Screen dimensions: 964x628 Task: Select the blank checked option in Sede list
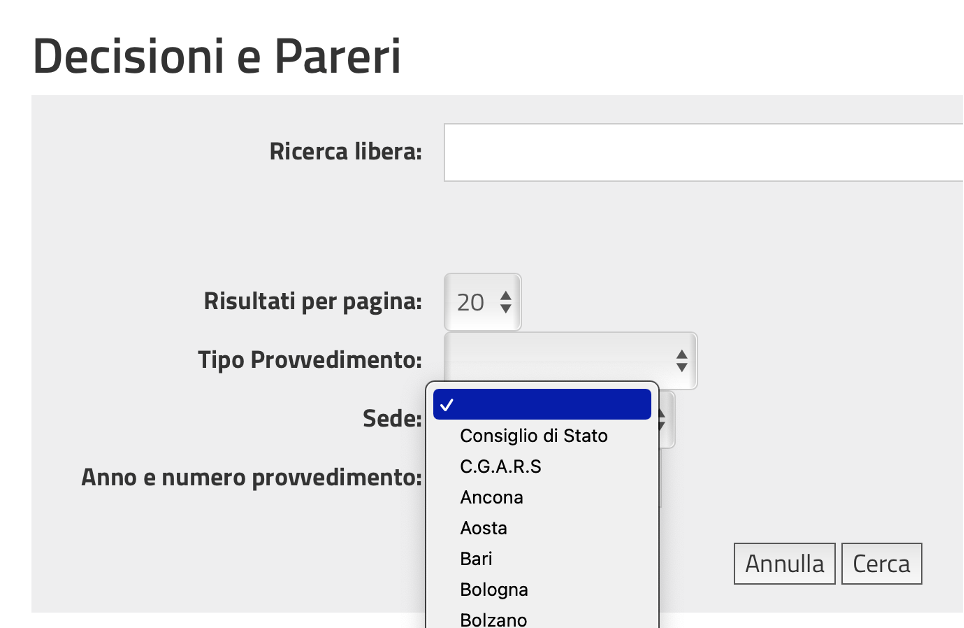tap(542, 405)
